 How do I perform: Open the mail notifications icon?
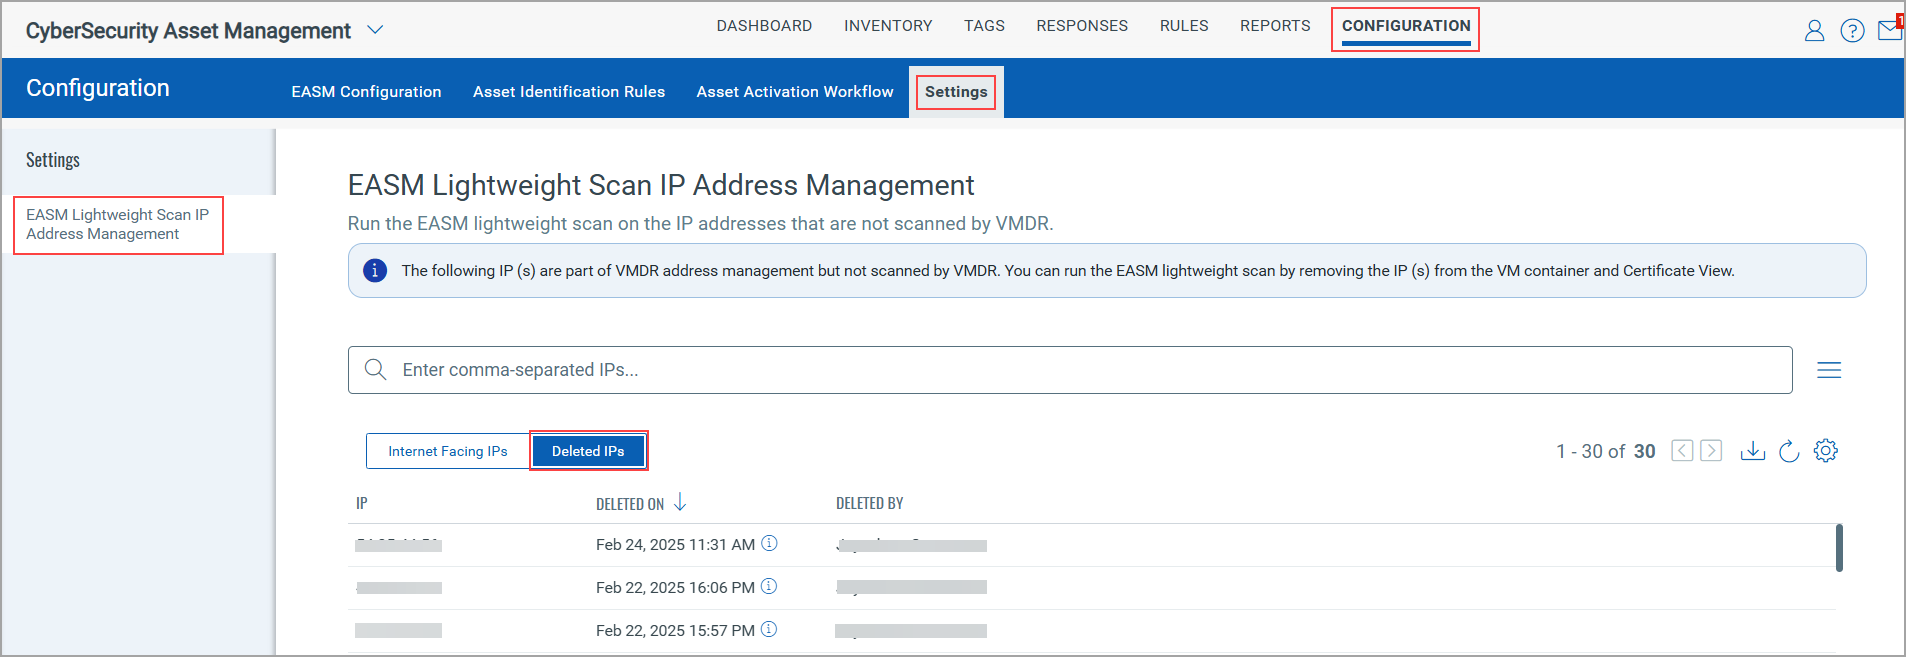[x=1890, y=30]
